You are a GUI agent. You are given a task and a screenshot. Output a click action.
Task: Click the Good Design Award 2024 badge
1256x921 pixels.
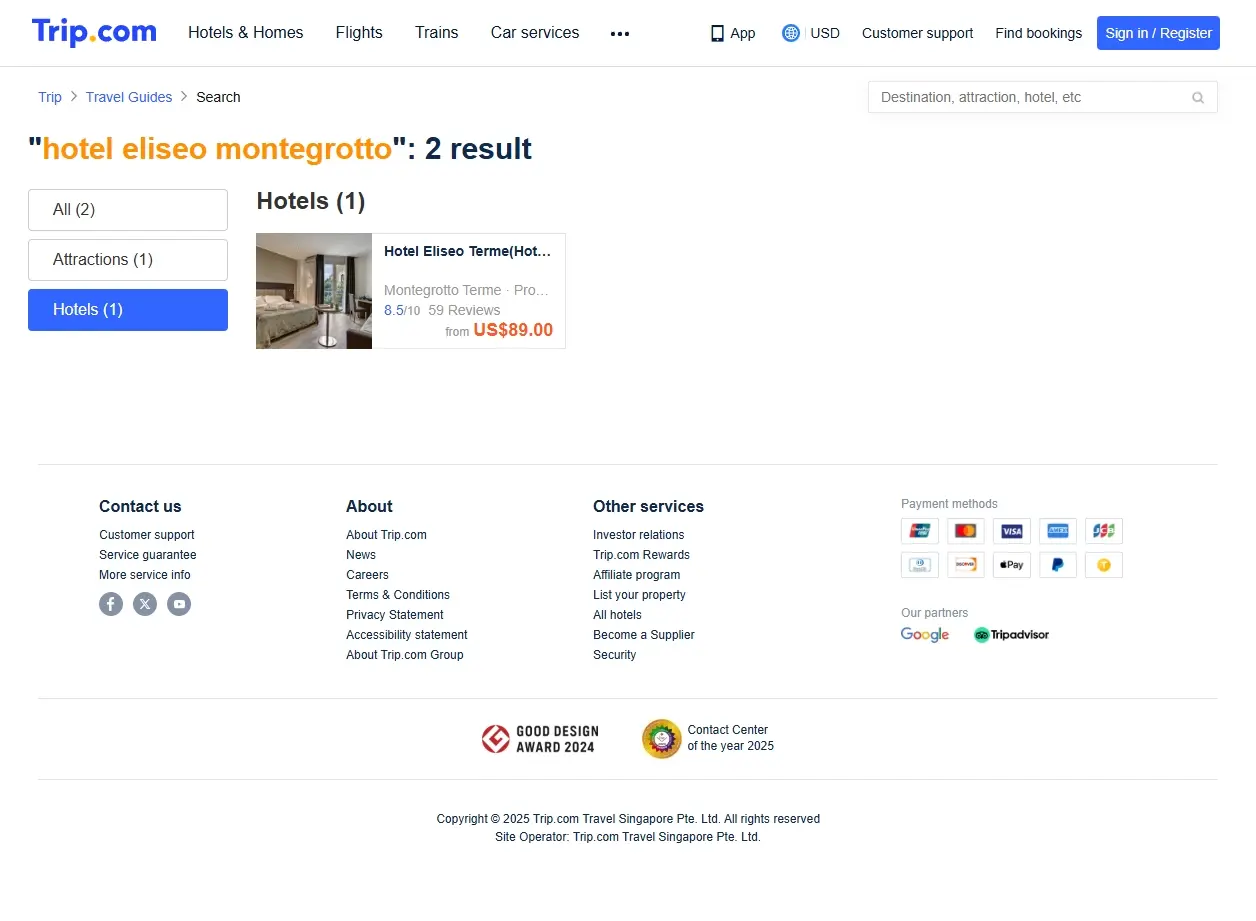(x=538, y=739)
